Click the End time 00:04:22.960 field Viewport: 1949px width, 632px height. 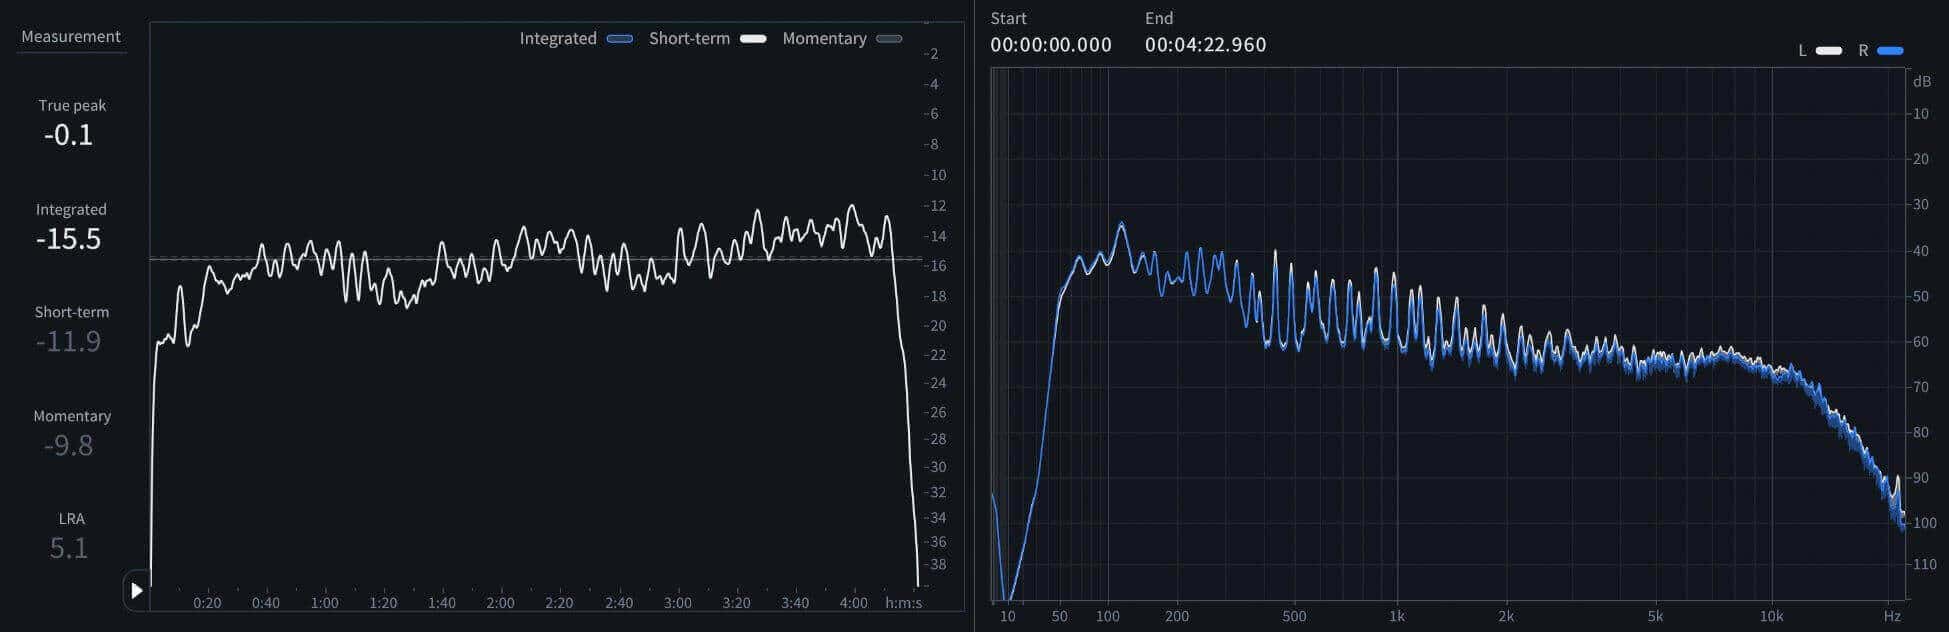[x=1206, y=45]
